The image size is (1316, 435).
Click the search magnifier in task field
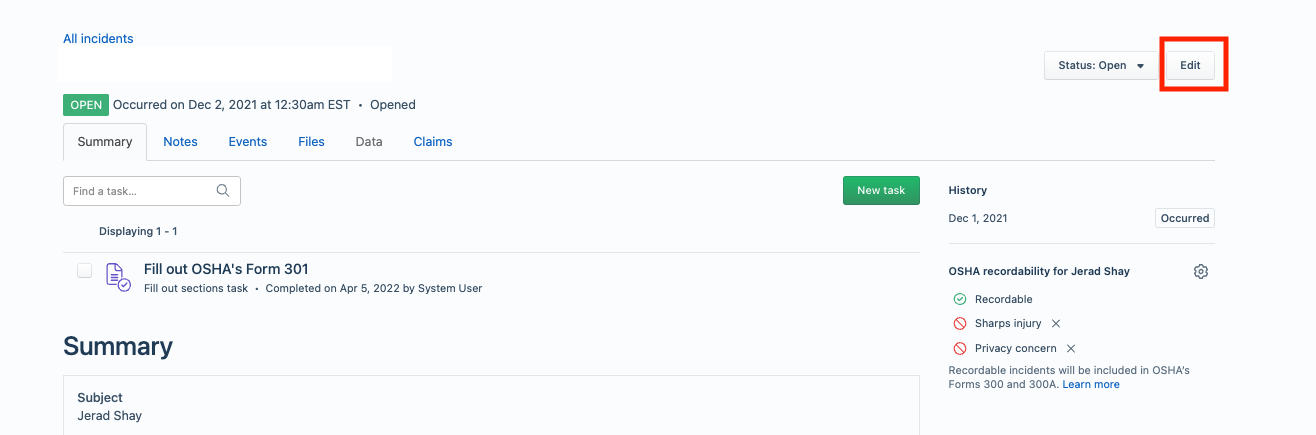pyautogui.click(x=223, y=191)
